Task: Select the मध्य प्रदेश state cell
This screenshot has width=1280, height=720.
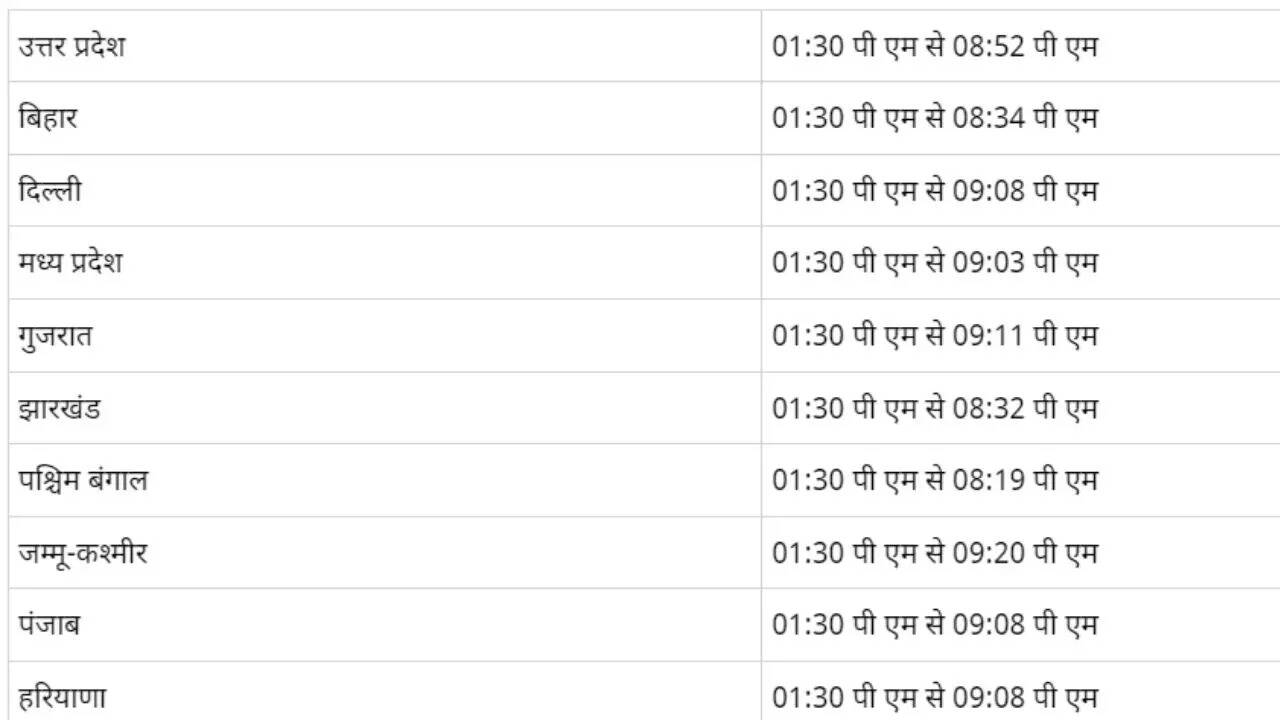Action: 71,262
